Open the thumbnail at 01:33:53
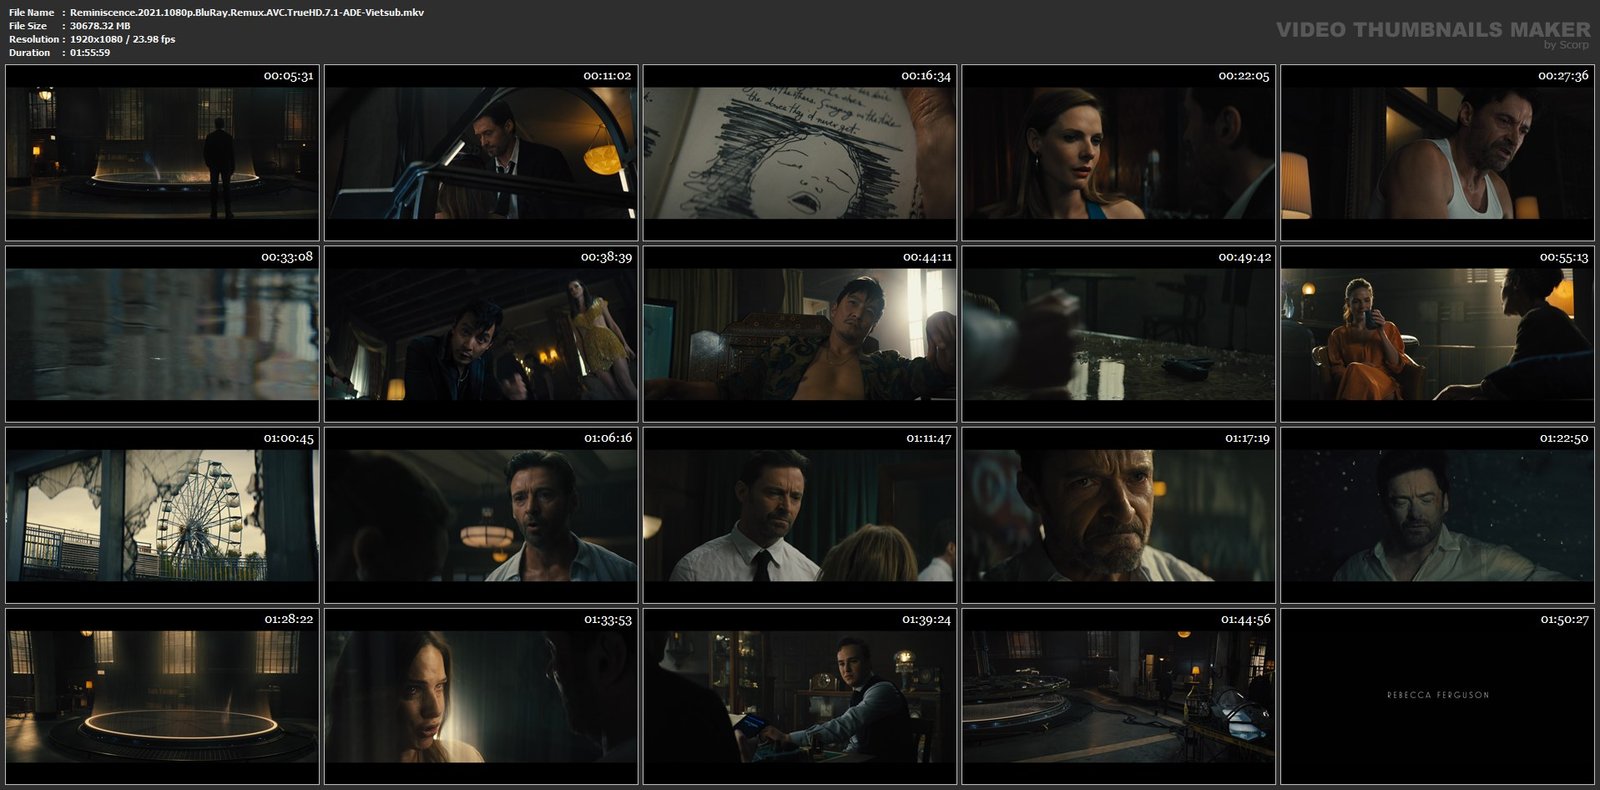1600x790 pixels. 481,696
